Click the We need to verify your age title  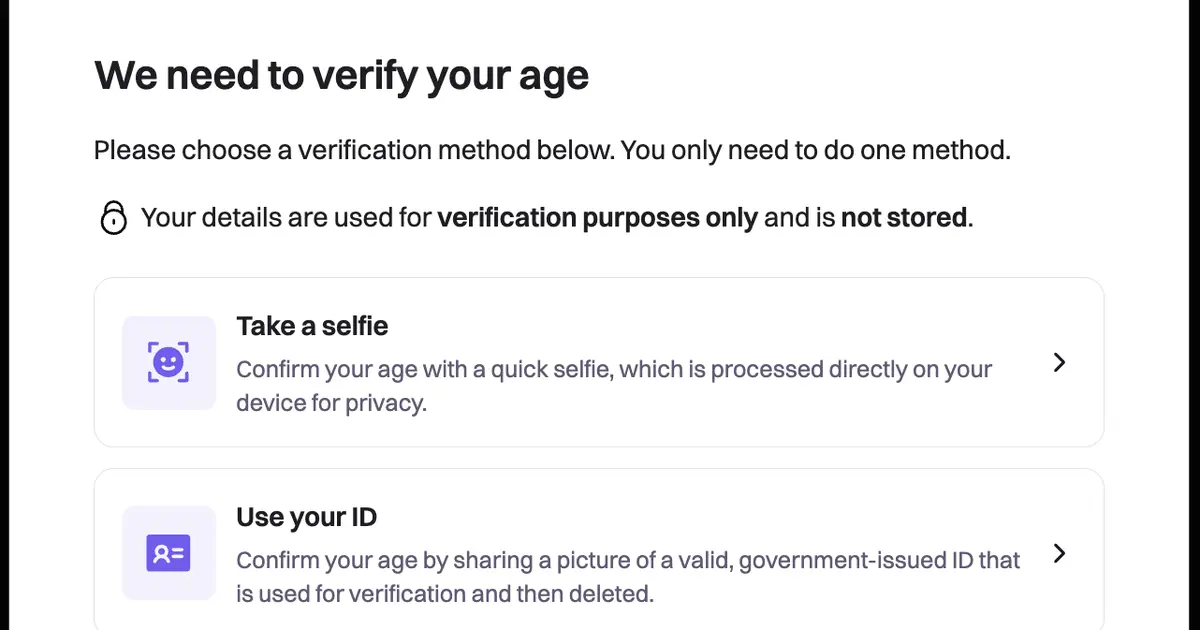coord(341,74)
